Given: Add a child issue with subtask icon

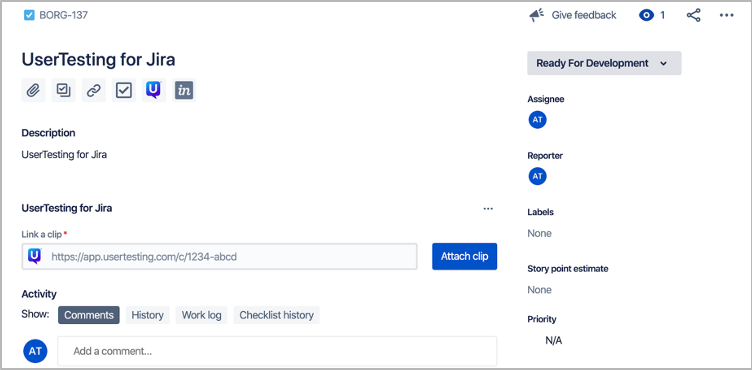Looking at the screenshot, I should pyautogui.click(x=63, y=90).
